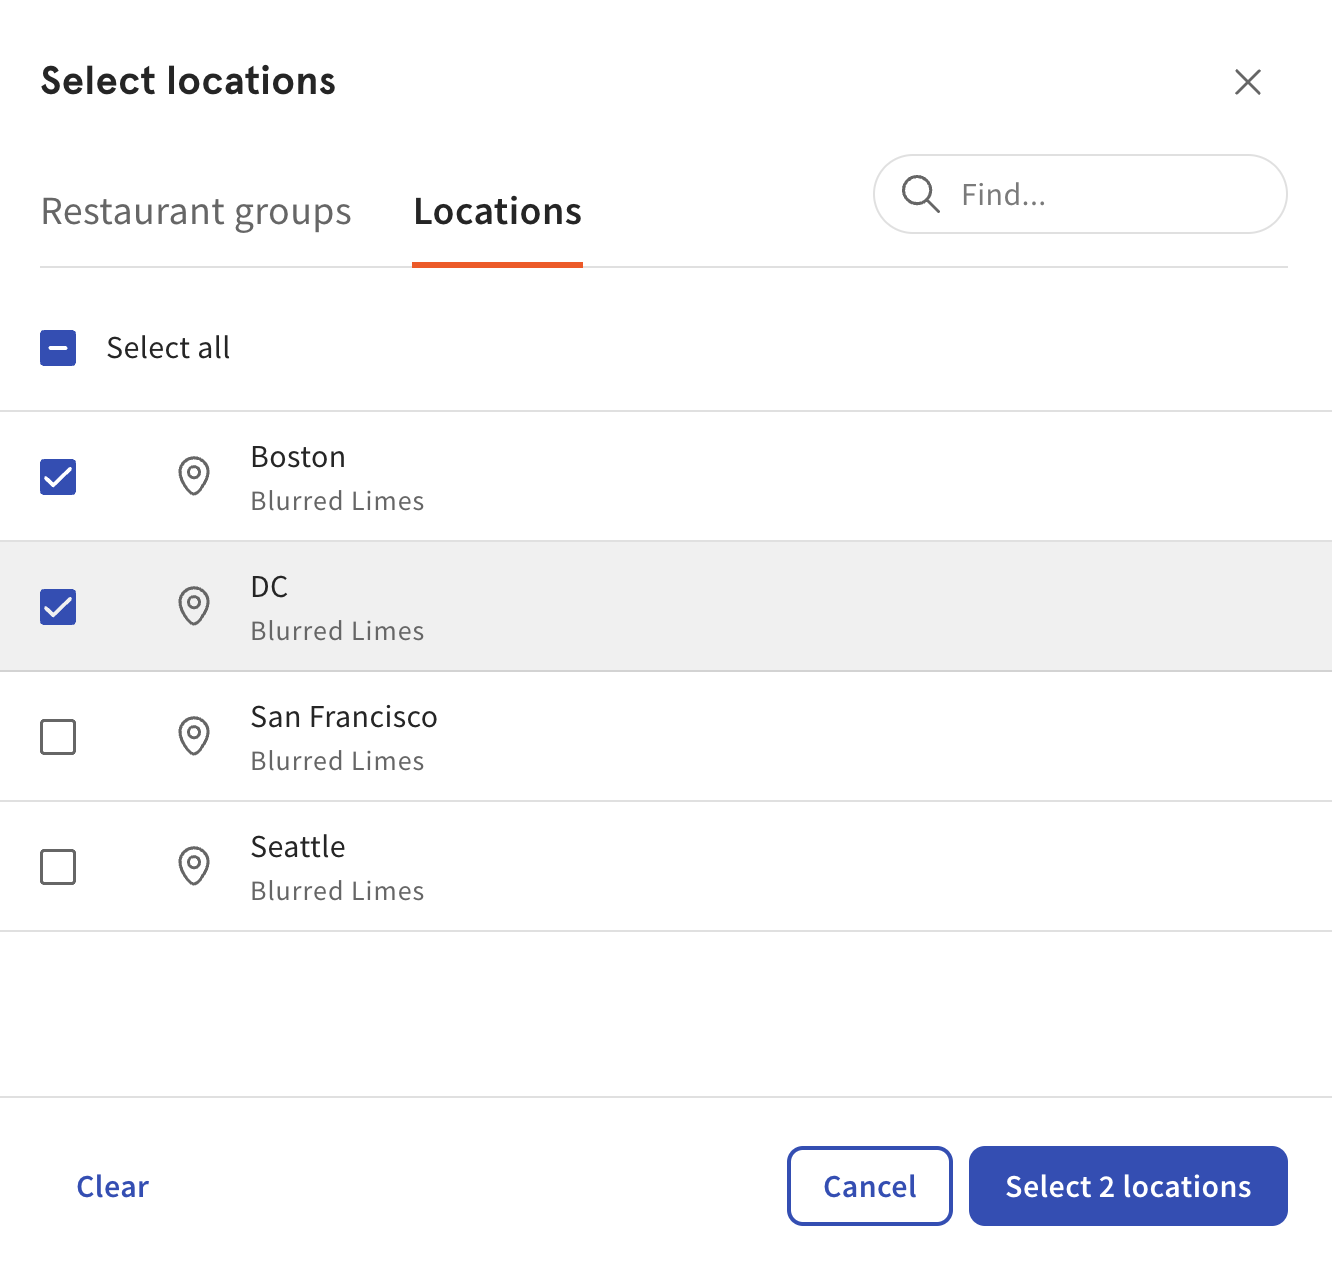Click the San Francisco pin icon

(x=194, y=736)
